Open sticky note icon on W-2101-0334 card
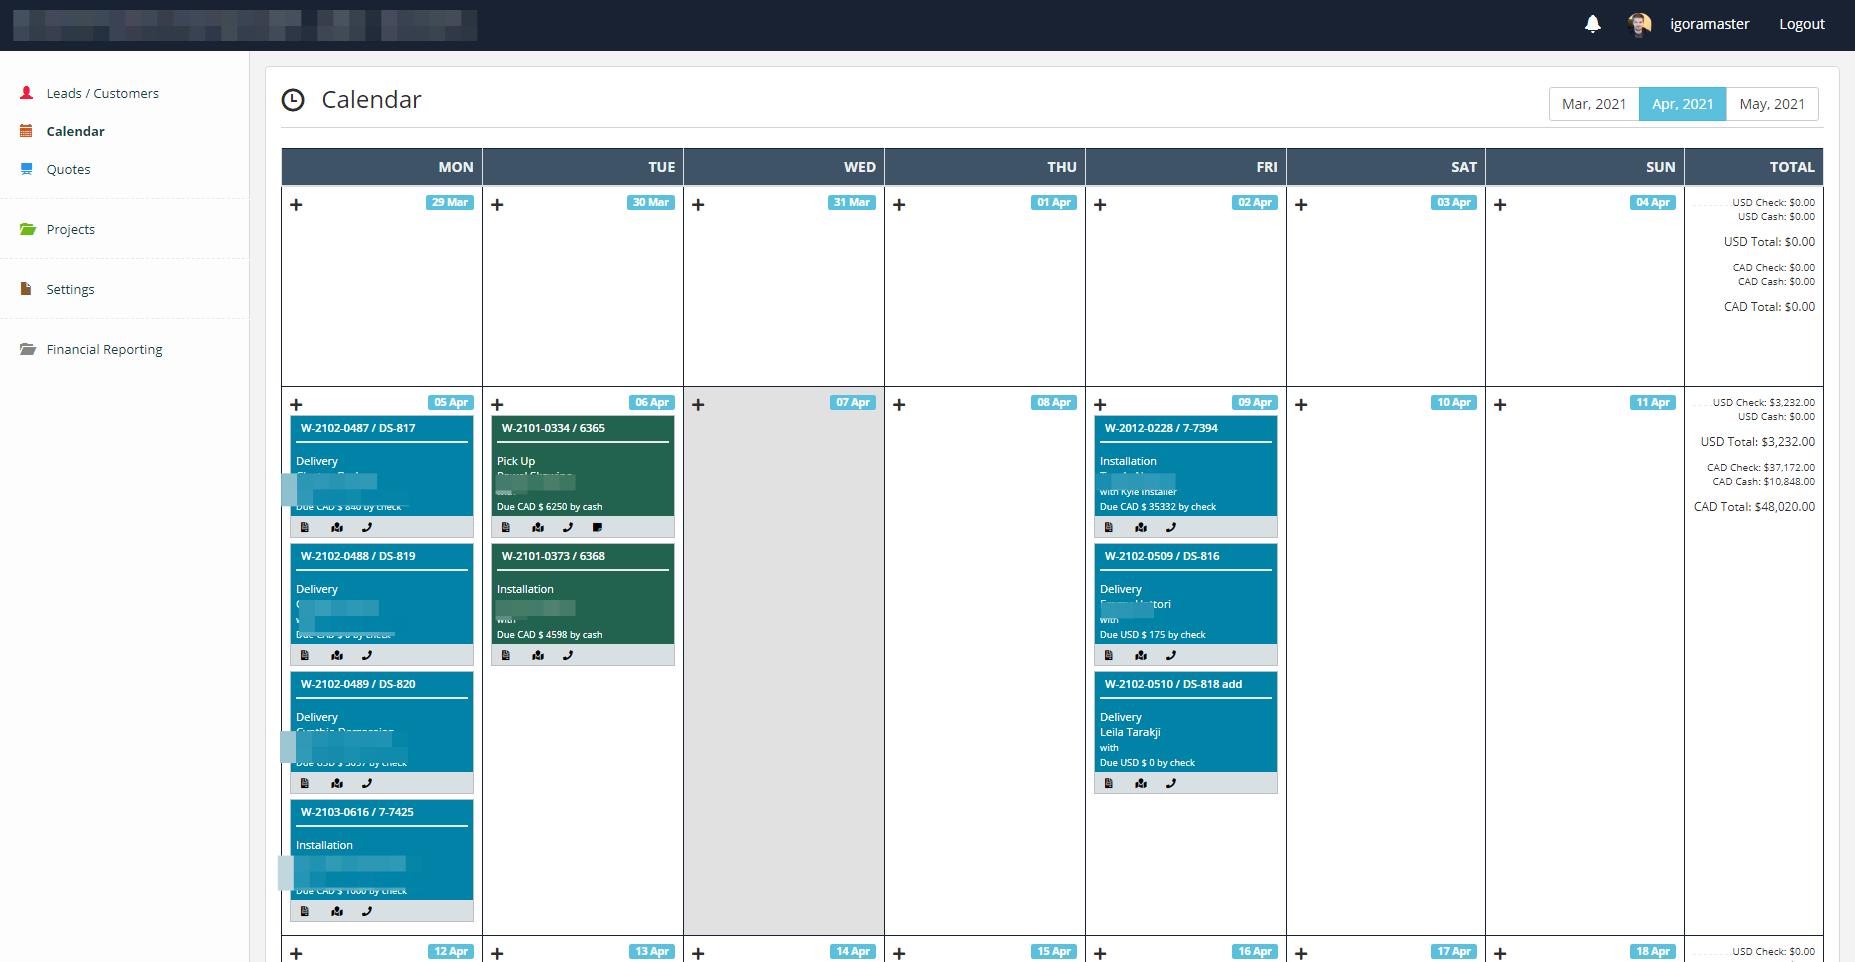This screenshot has width=1855, height=962. (x=598, y=527)
